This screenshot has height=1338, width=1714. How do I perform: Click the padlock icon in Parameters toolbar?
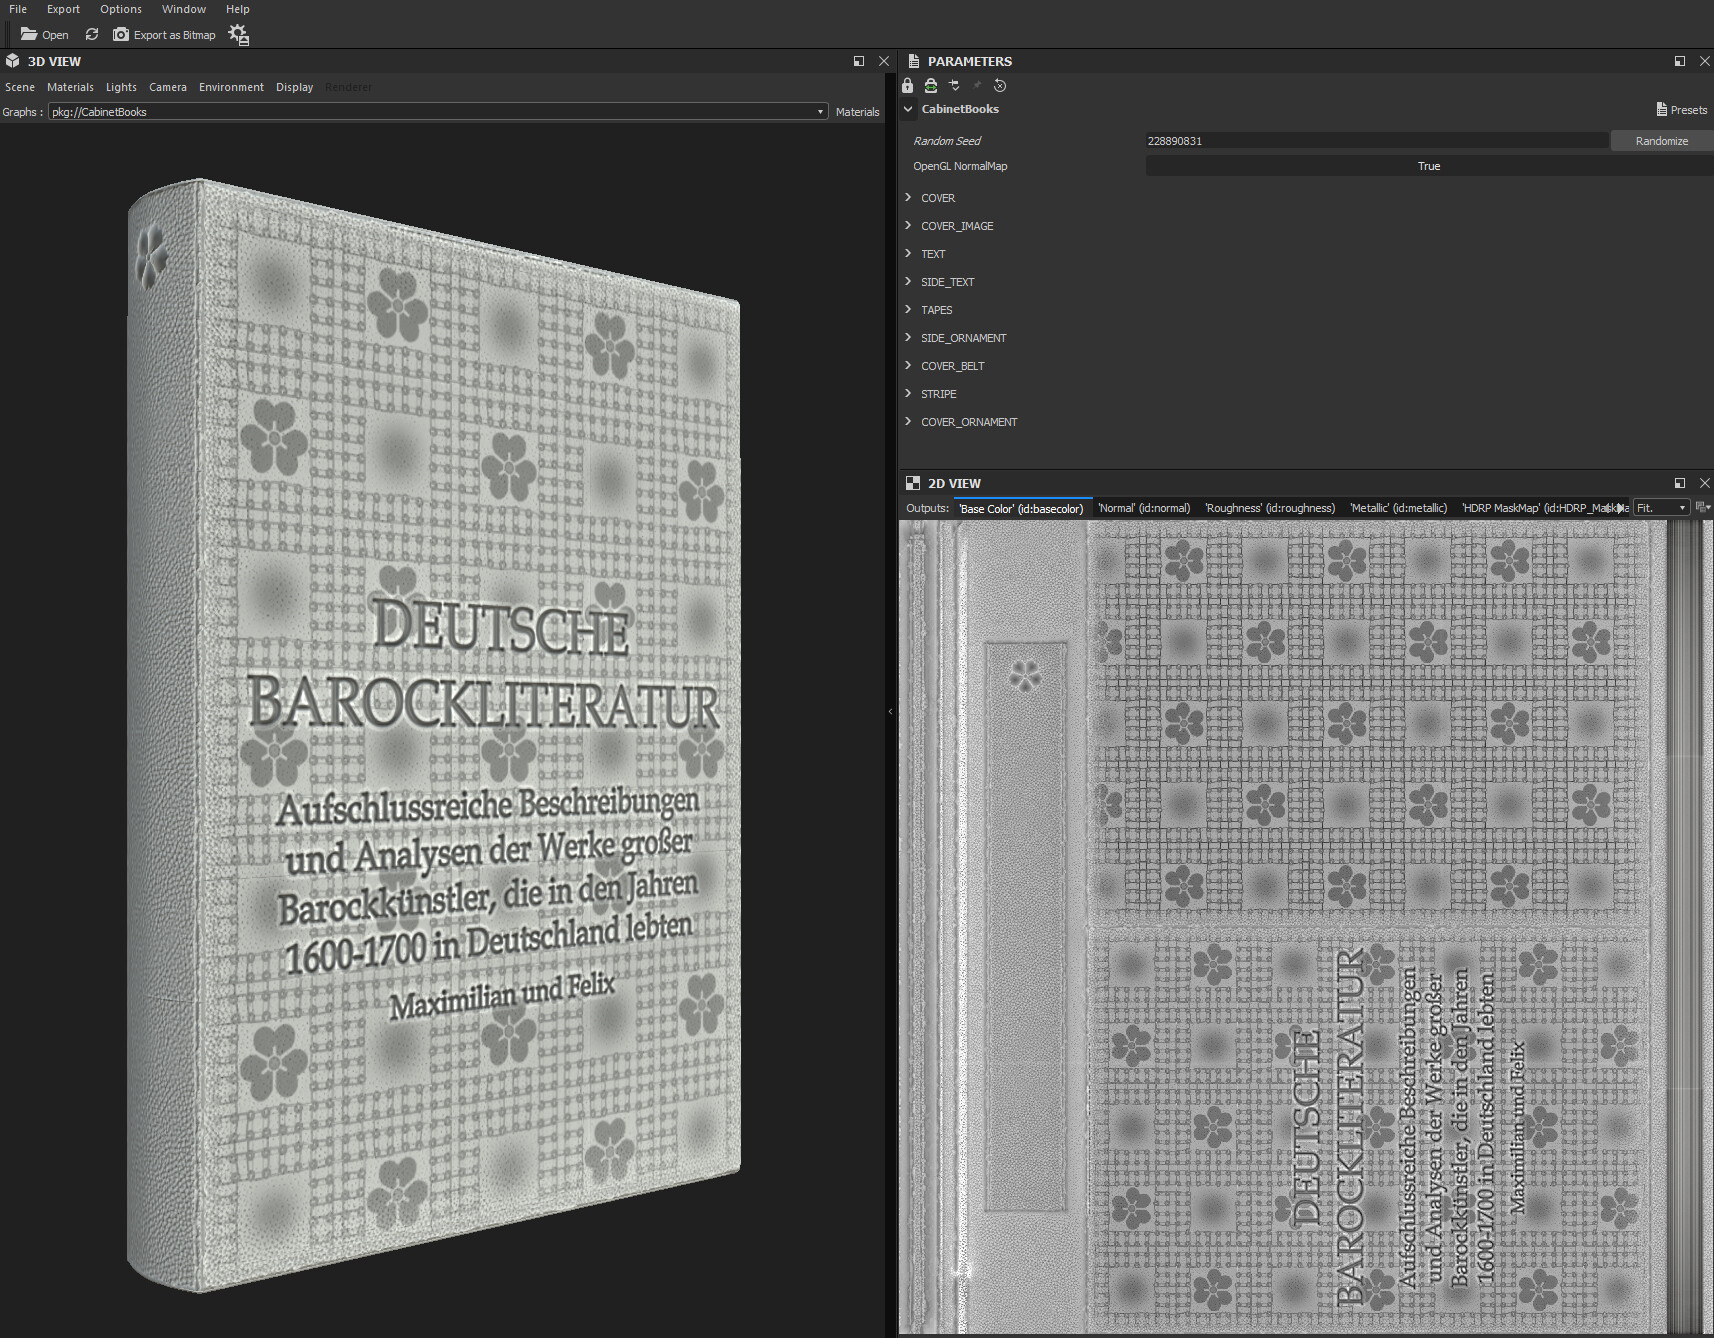(x=908, y=86)
